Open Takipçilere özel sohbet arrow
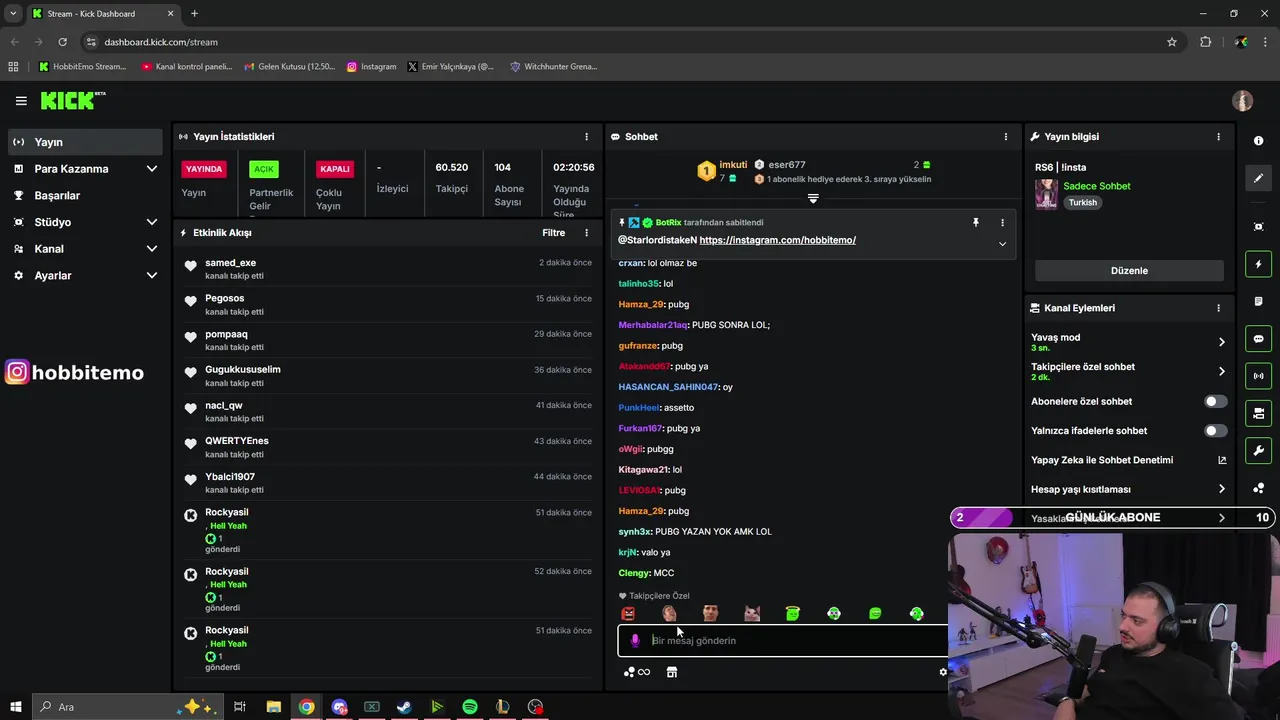Image resolution: width=1280 pixels, height=720 pixels. pos(1221,371)
